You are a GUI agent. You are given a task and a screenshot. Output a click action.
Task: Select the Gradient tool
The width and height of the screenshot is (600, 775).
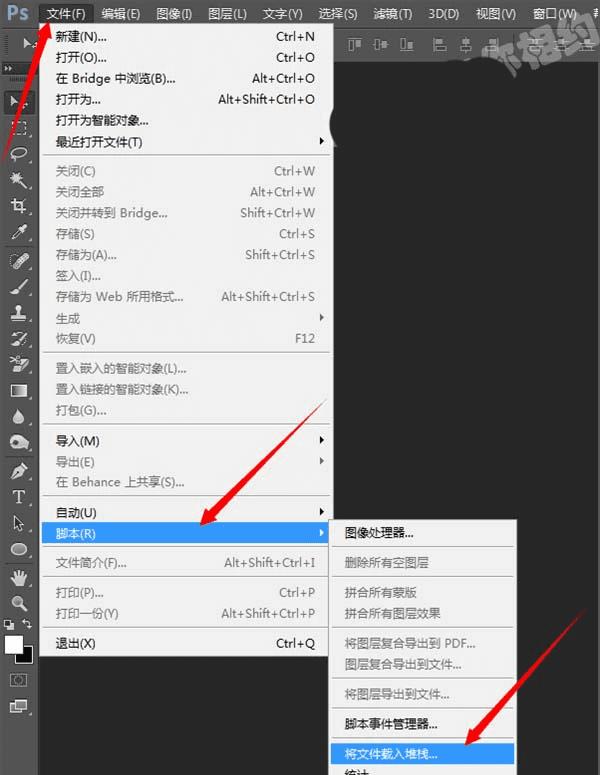point(19,390)
